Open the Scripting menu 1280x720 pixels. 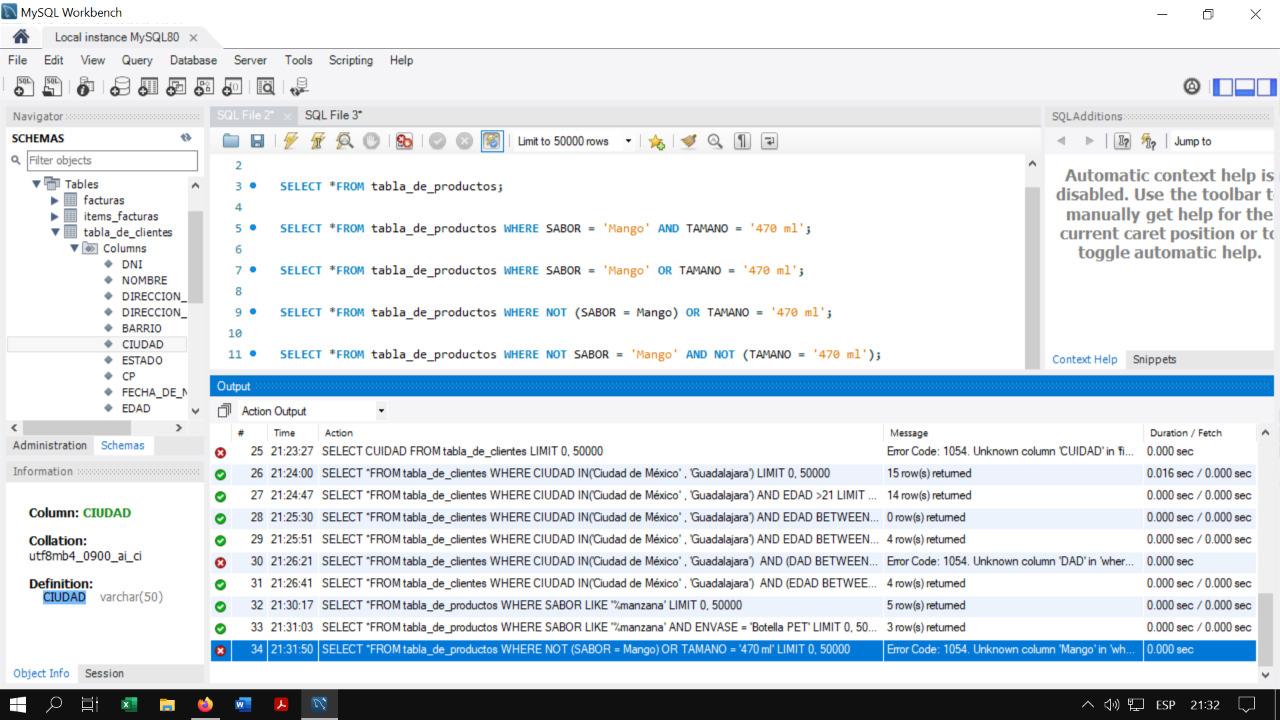(350, 60)
